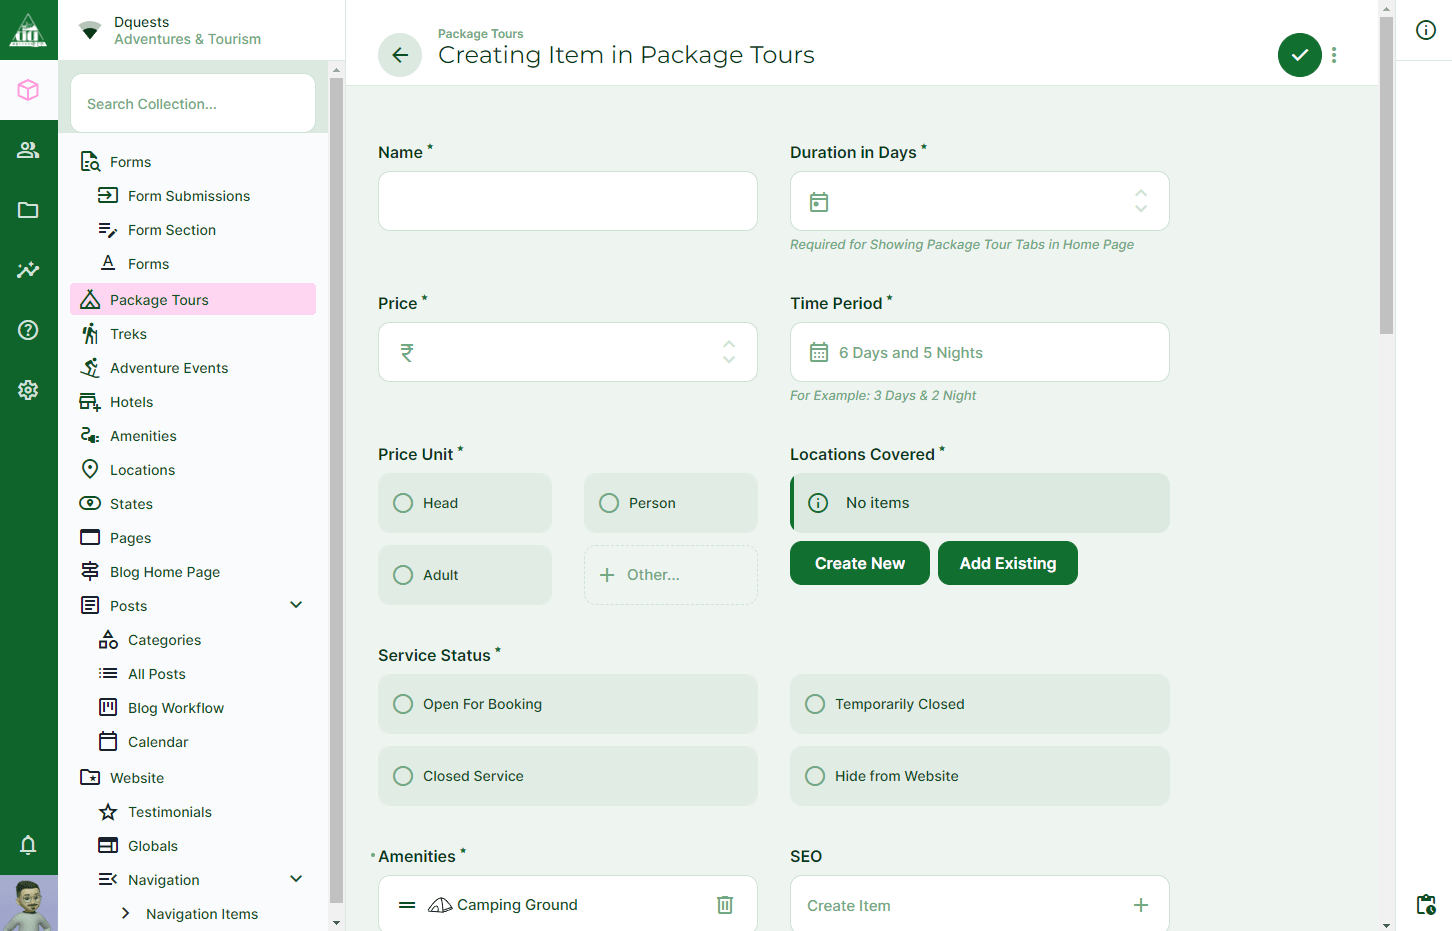This screenshot has width=1452, height=931.
Task: Click SEO Create Item field
Action: pos(980,905)
